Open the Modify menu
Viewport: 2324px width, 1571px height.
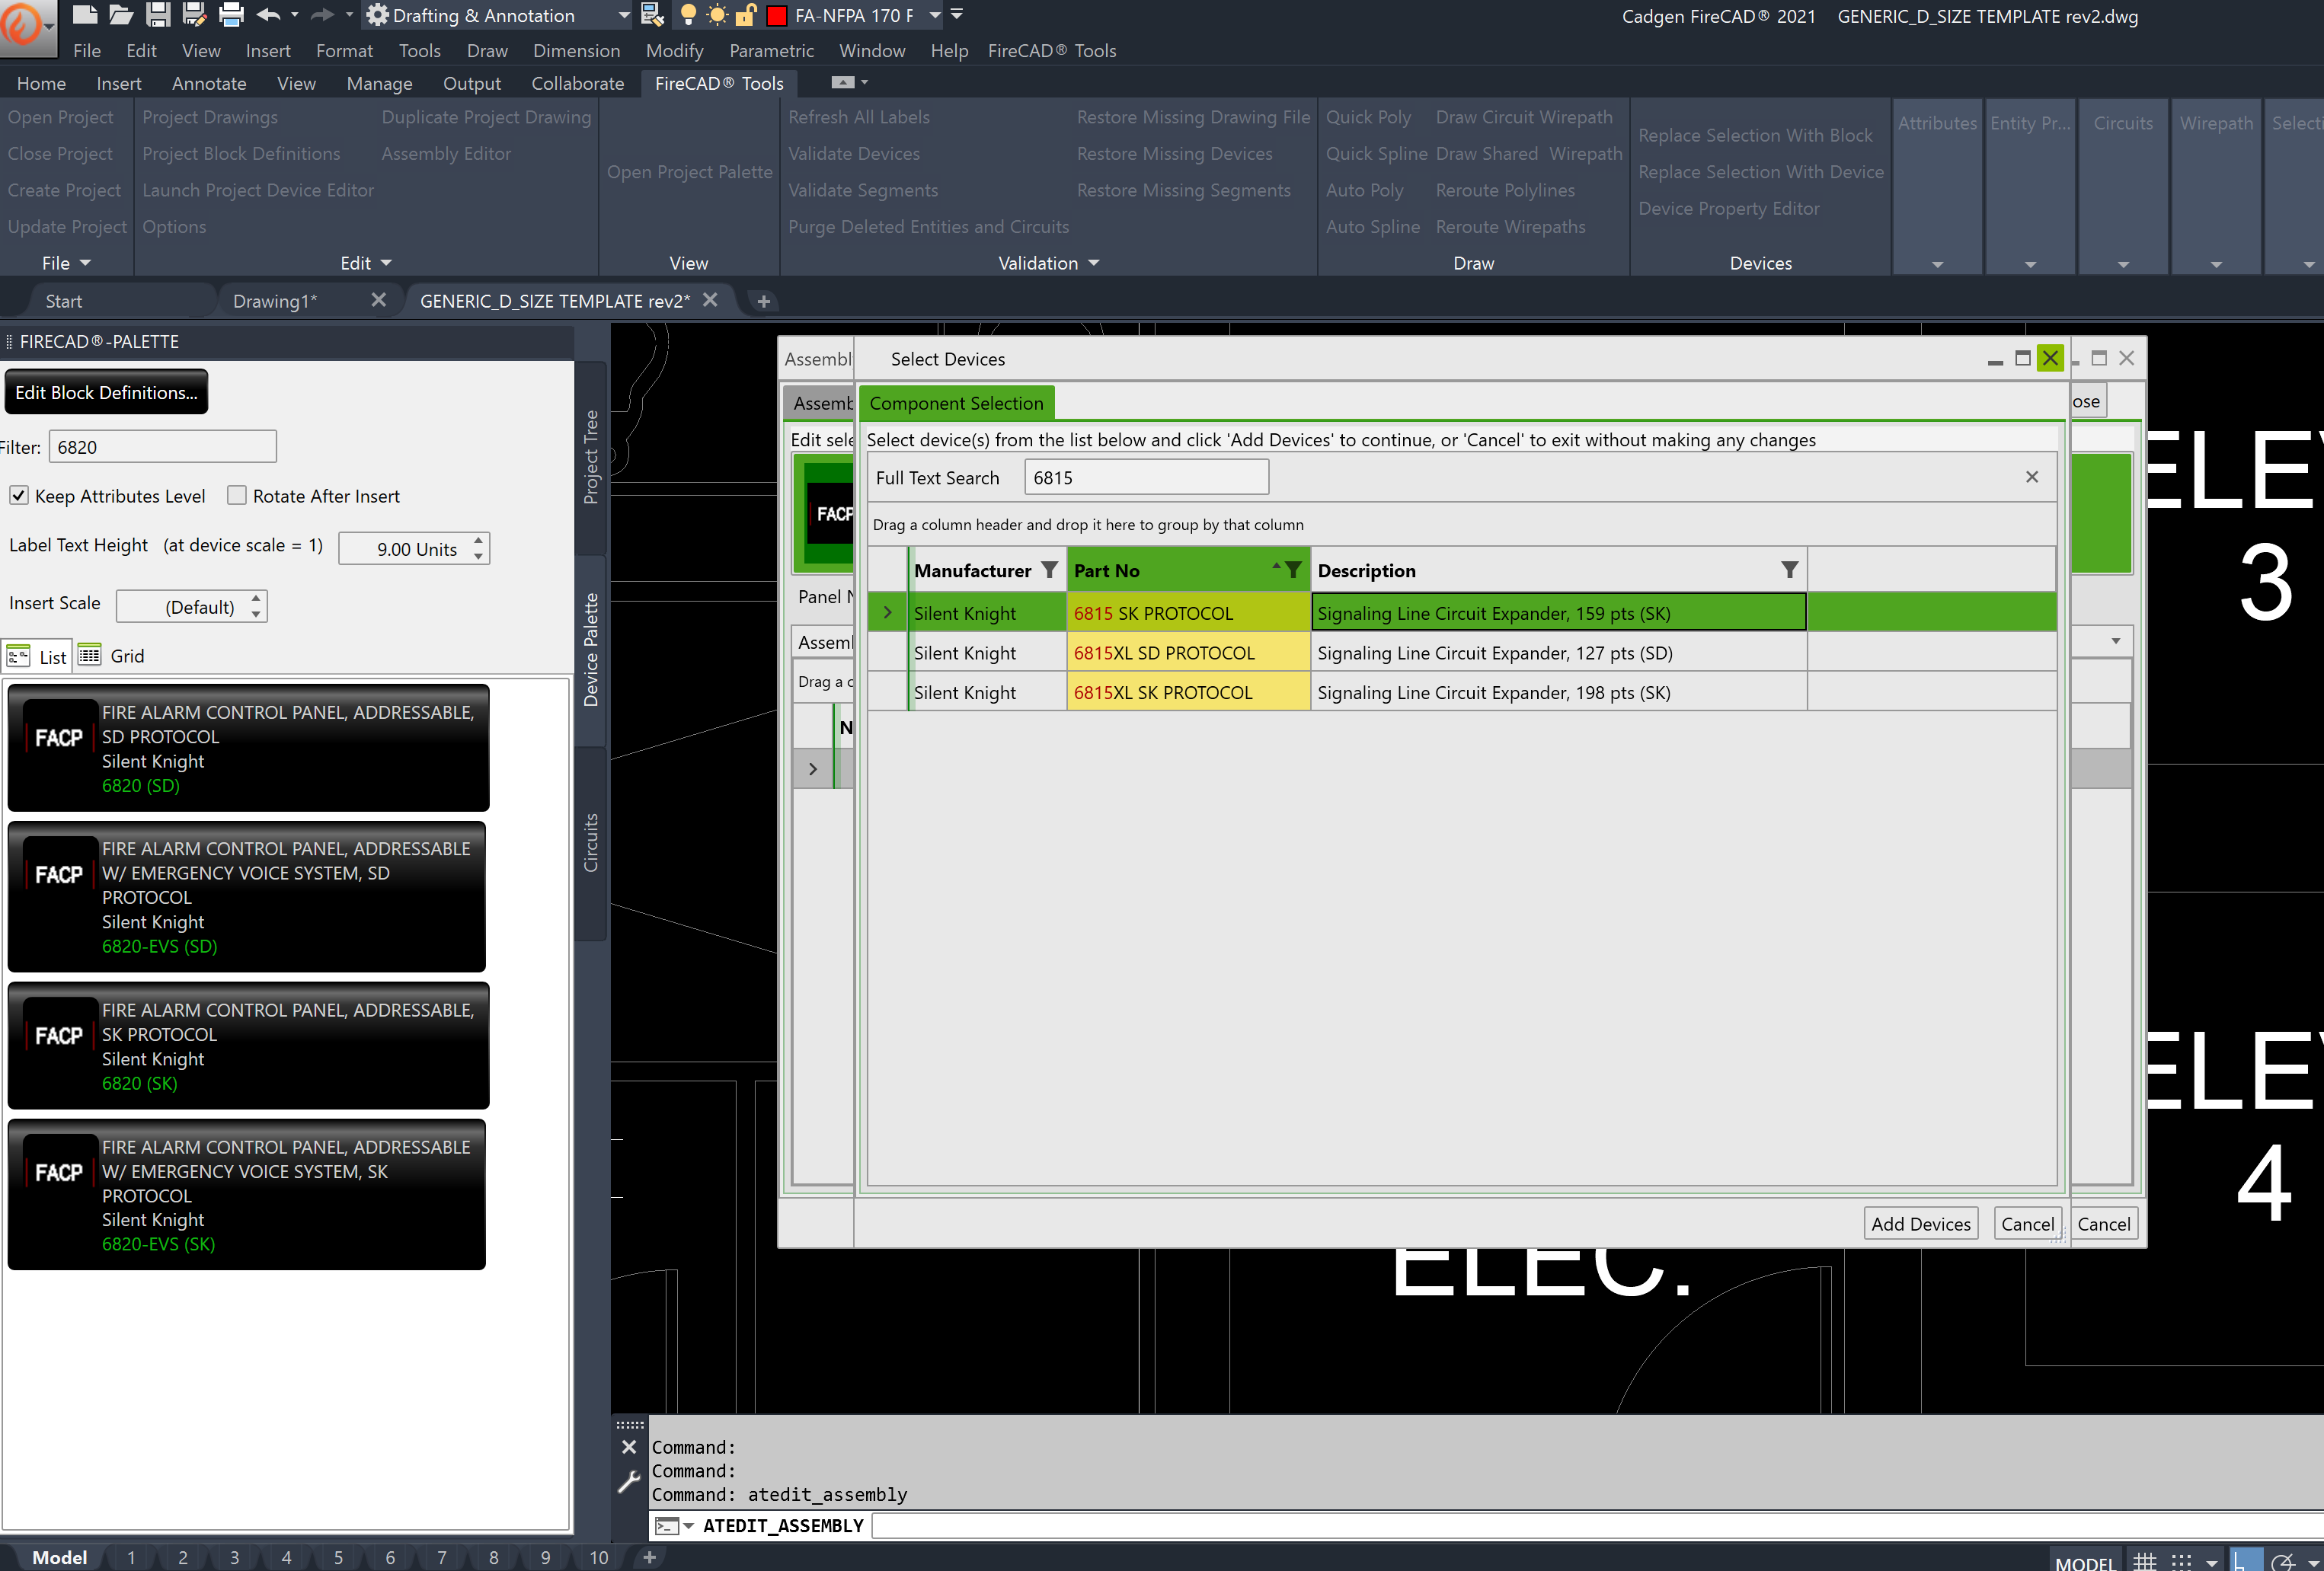pos(674,50)
